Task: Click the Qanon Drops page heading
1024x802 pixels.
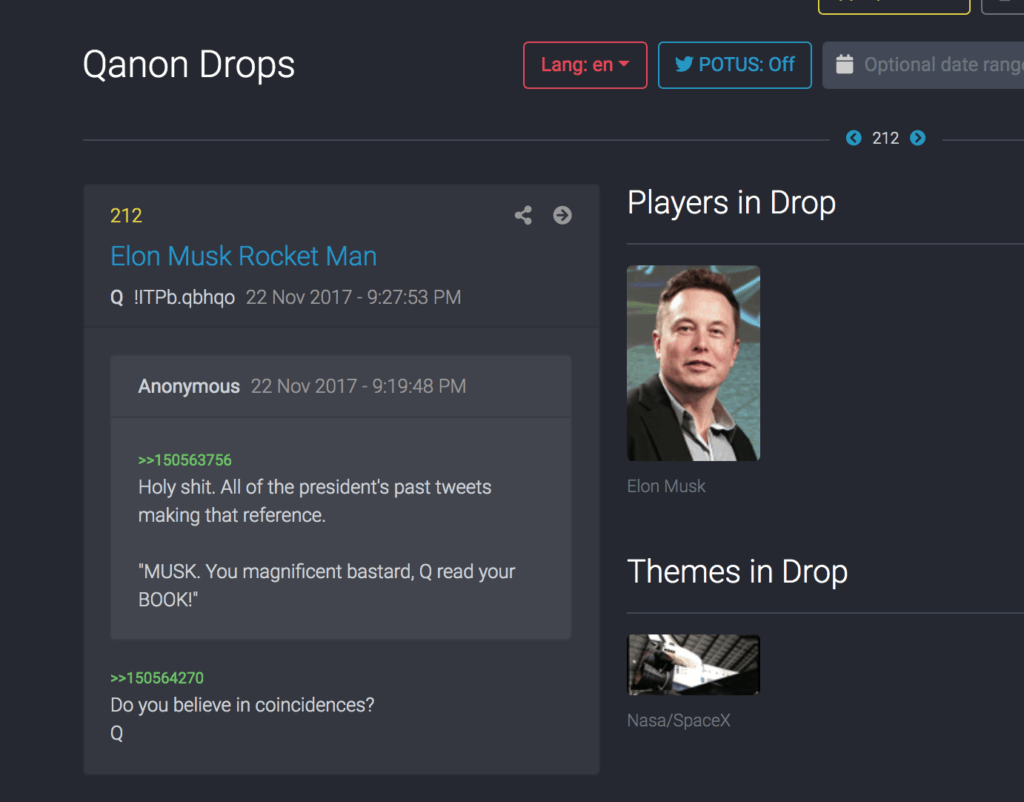Action: pos(189,65)
